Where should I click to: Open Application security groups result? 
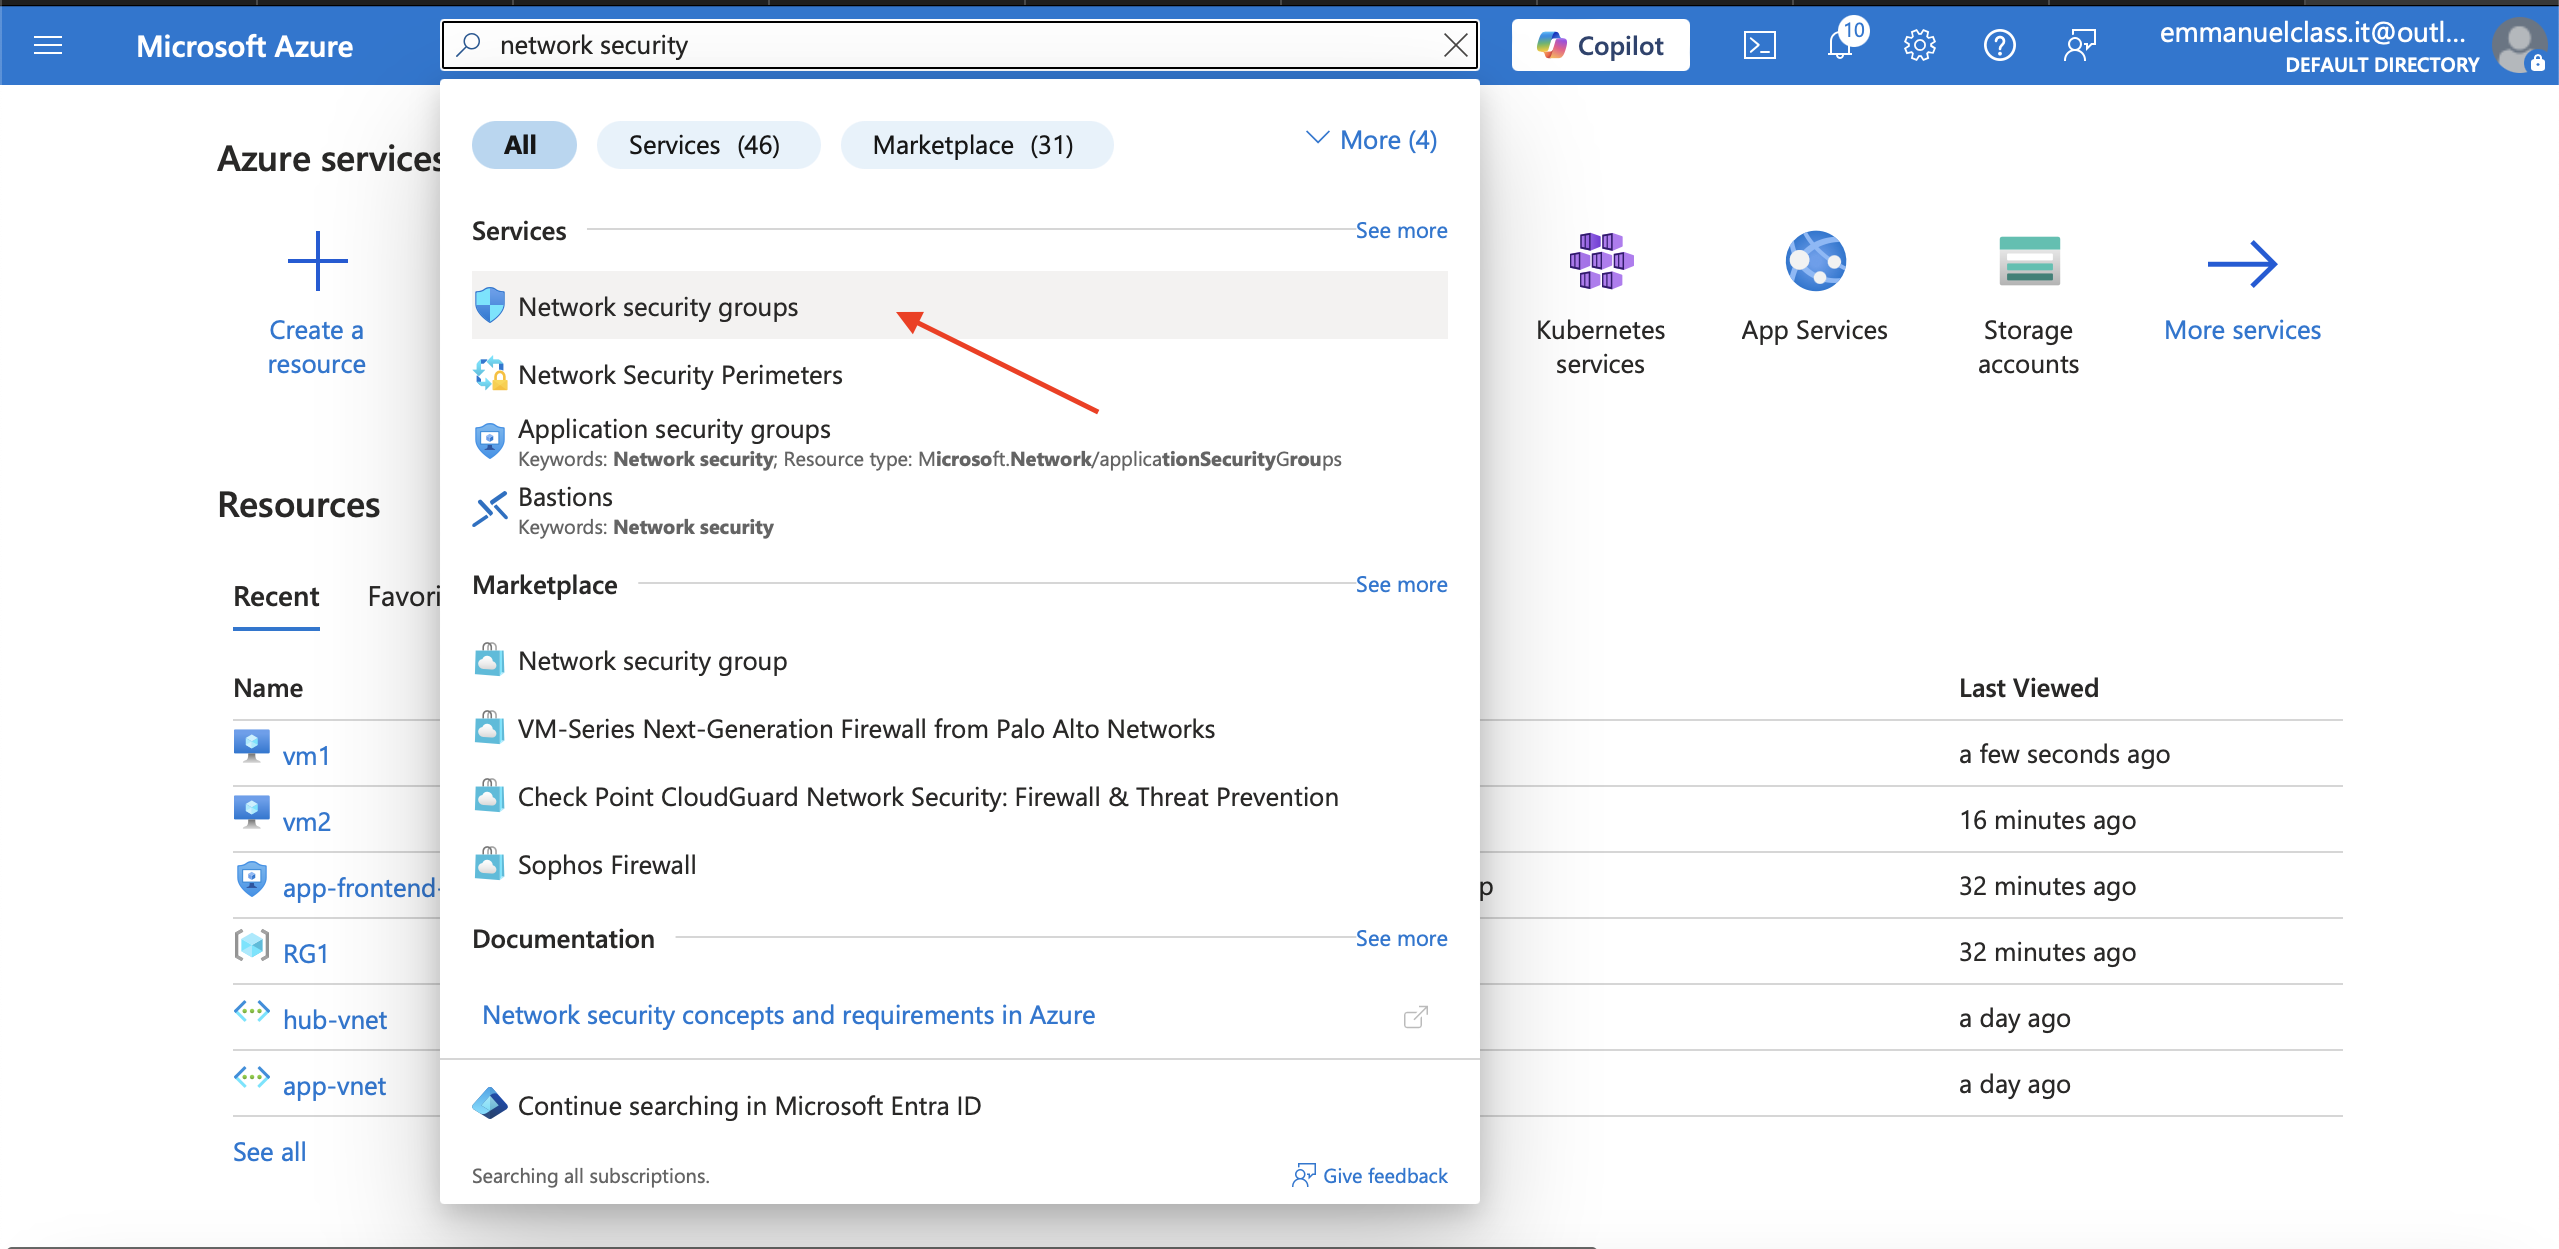pyautogui.click(x=959, y=443)
